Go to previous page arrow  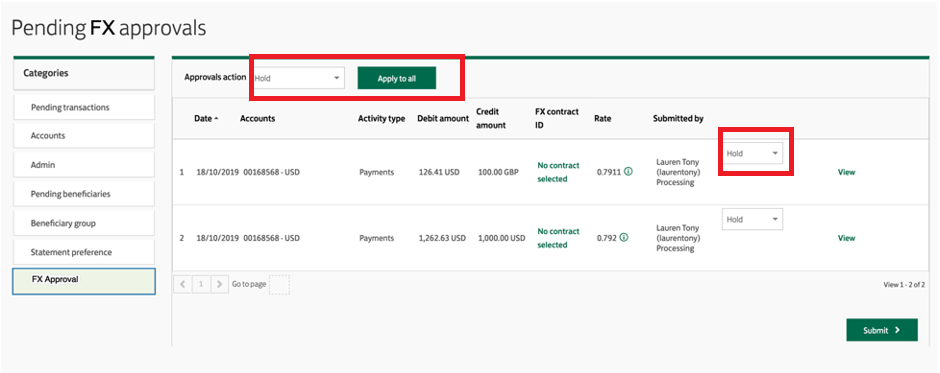(x=182, y=284)
